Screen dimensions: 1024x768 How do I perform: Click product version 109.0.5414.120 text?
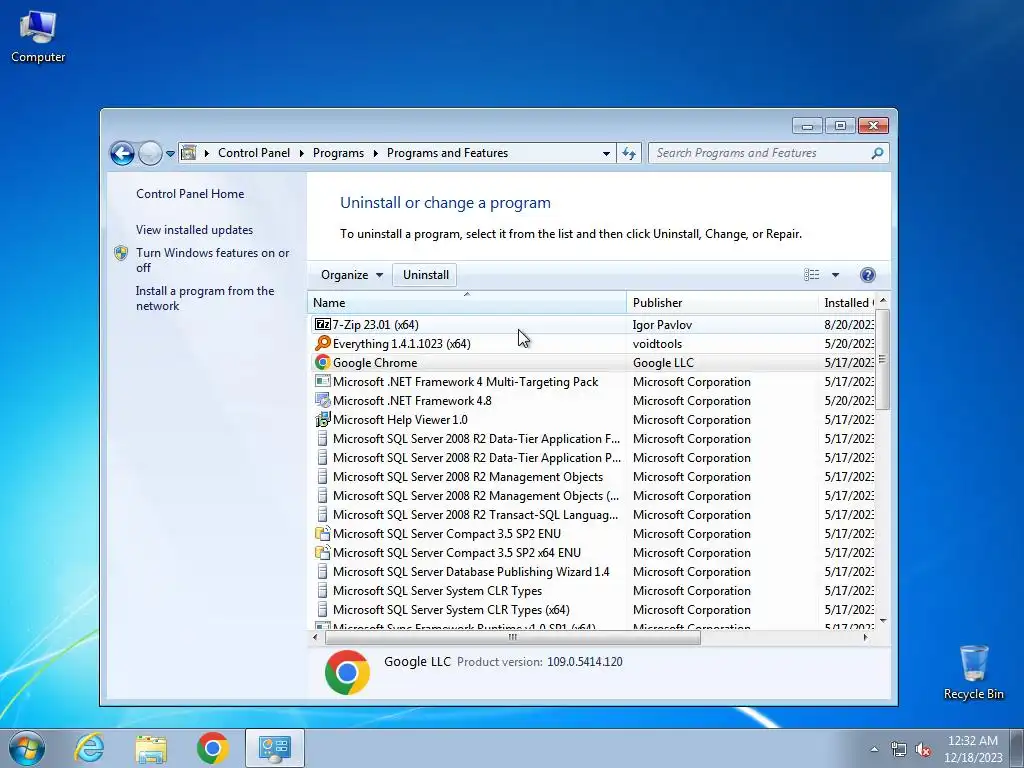(584, 662)
